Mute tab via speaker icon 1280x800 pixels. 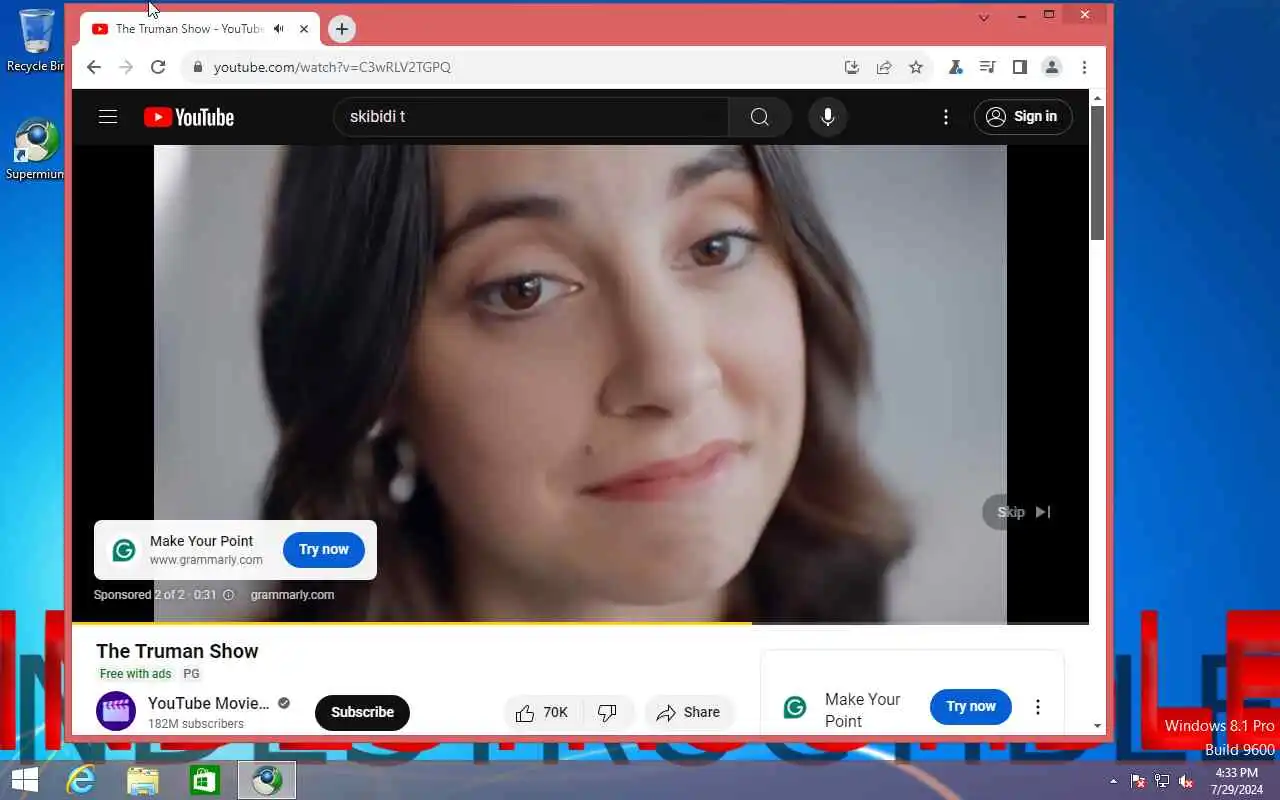[x=279, y=29]
